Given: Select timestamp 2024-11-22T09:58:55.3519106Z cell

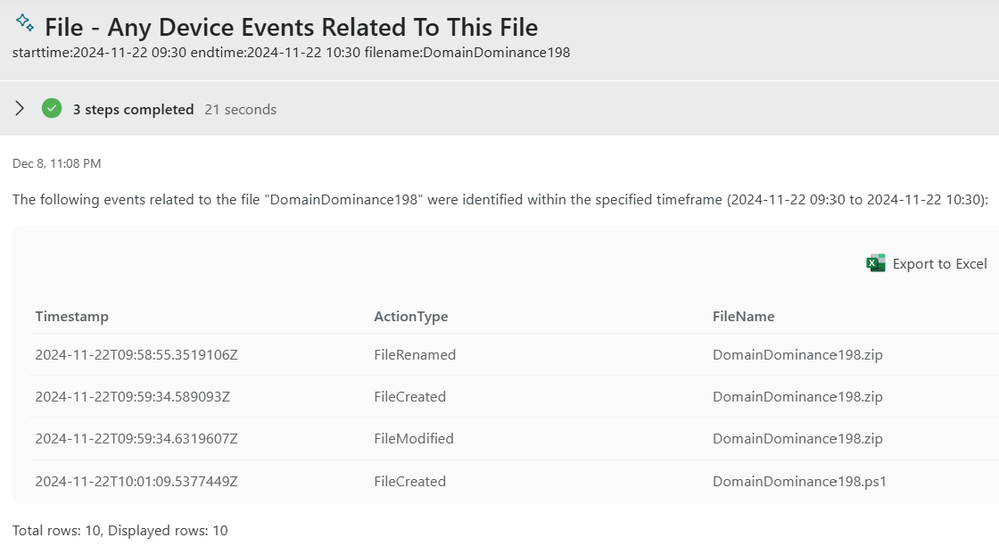Looking at the screenshot, I should [136, 355].
